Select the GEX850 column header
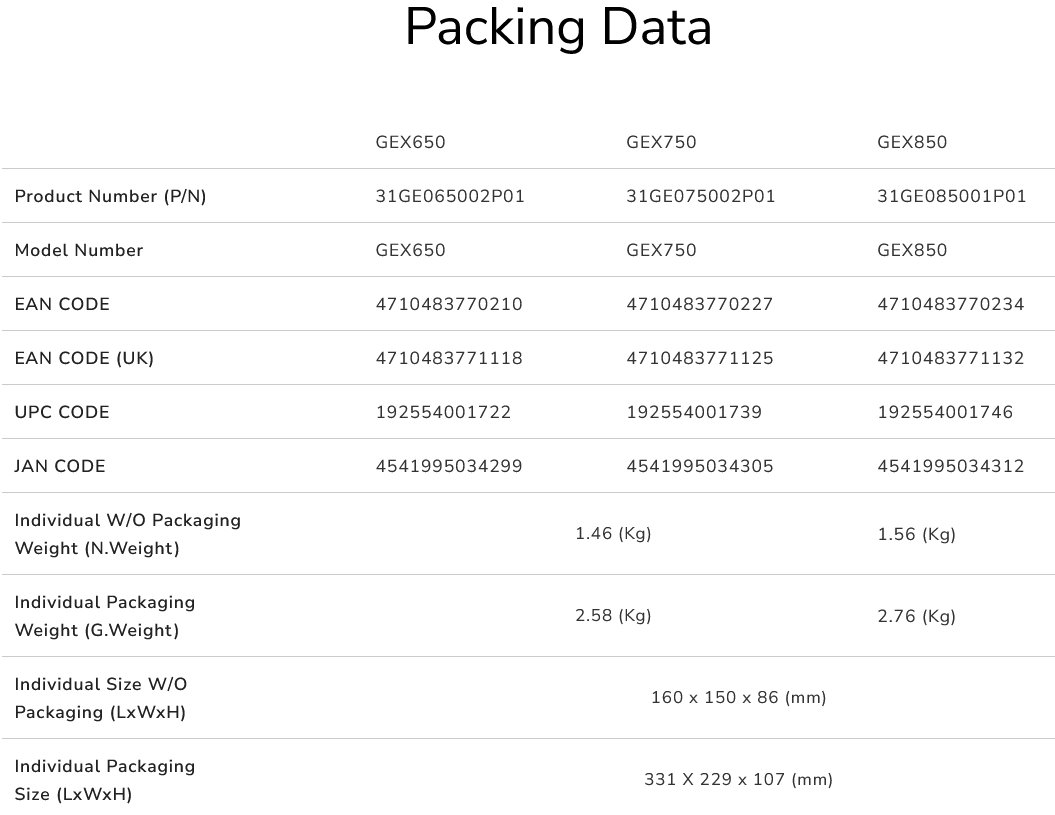 (x=912, y=142)
